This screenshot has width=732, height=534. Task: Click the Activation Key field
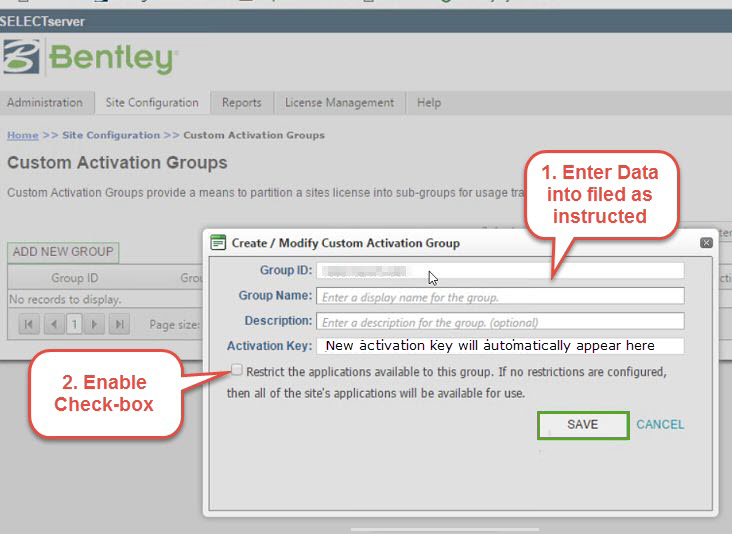[500, 346]
